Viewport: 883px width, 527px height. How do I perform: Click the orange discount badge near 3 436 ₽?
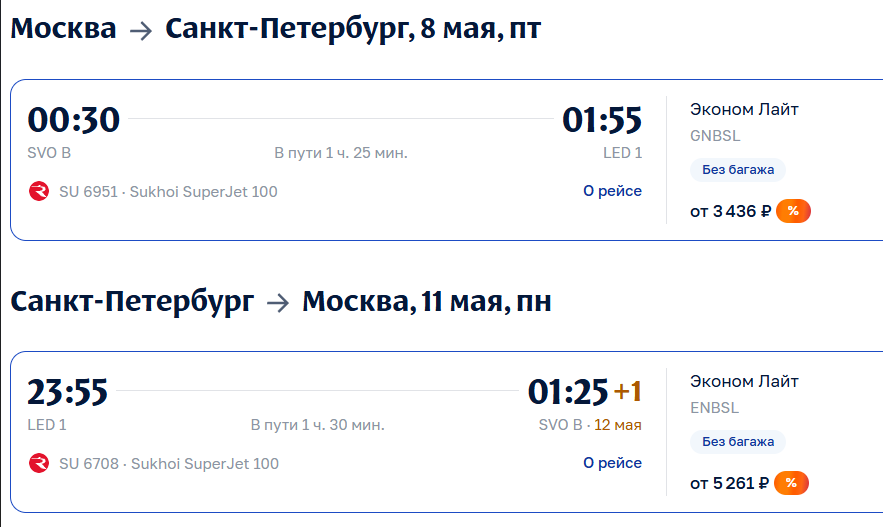click(793, 211)
